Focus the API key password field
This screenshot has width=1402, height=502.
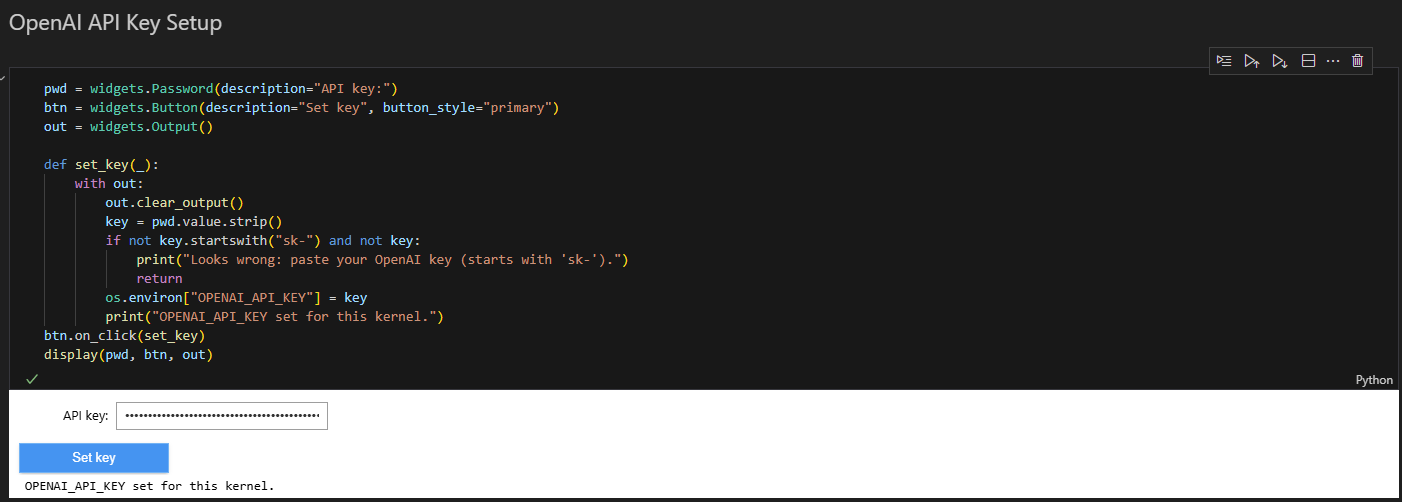click(x=222, y=416)
